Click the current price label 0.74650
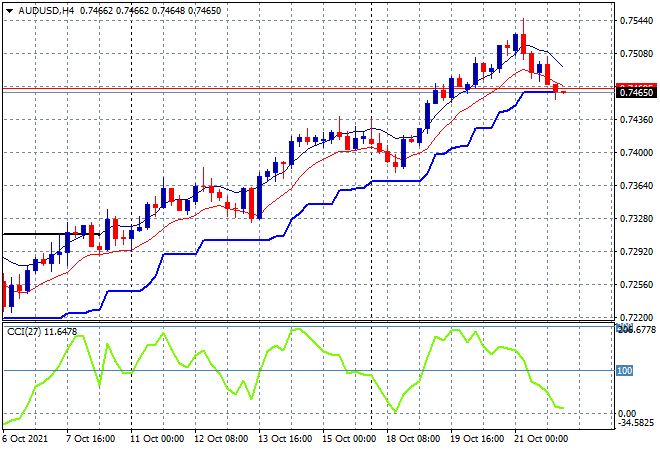The image size is (660, 450). 636,93
